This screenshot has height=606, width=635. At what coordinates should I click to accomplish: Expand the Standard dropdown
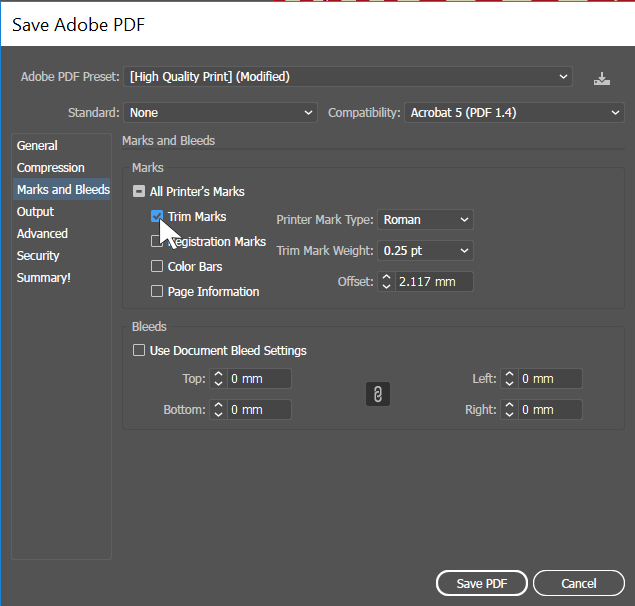click(220, 113)
